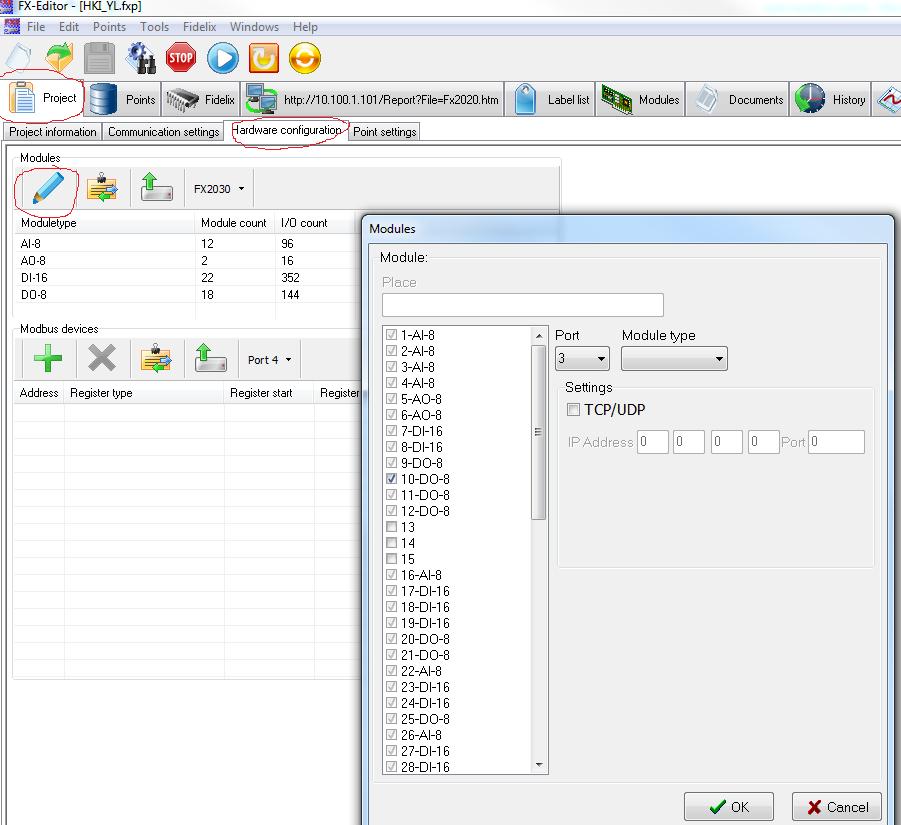Click the gear and binoculars search icon
Viewport: 901px width, 825px height.
pyautogui.click(x=141, y=57)
